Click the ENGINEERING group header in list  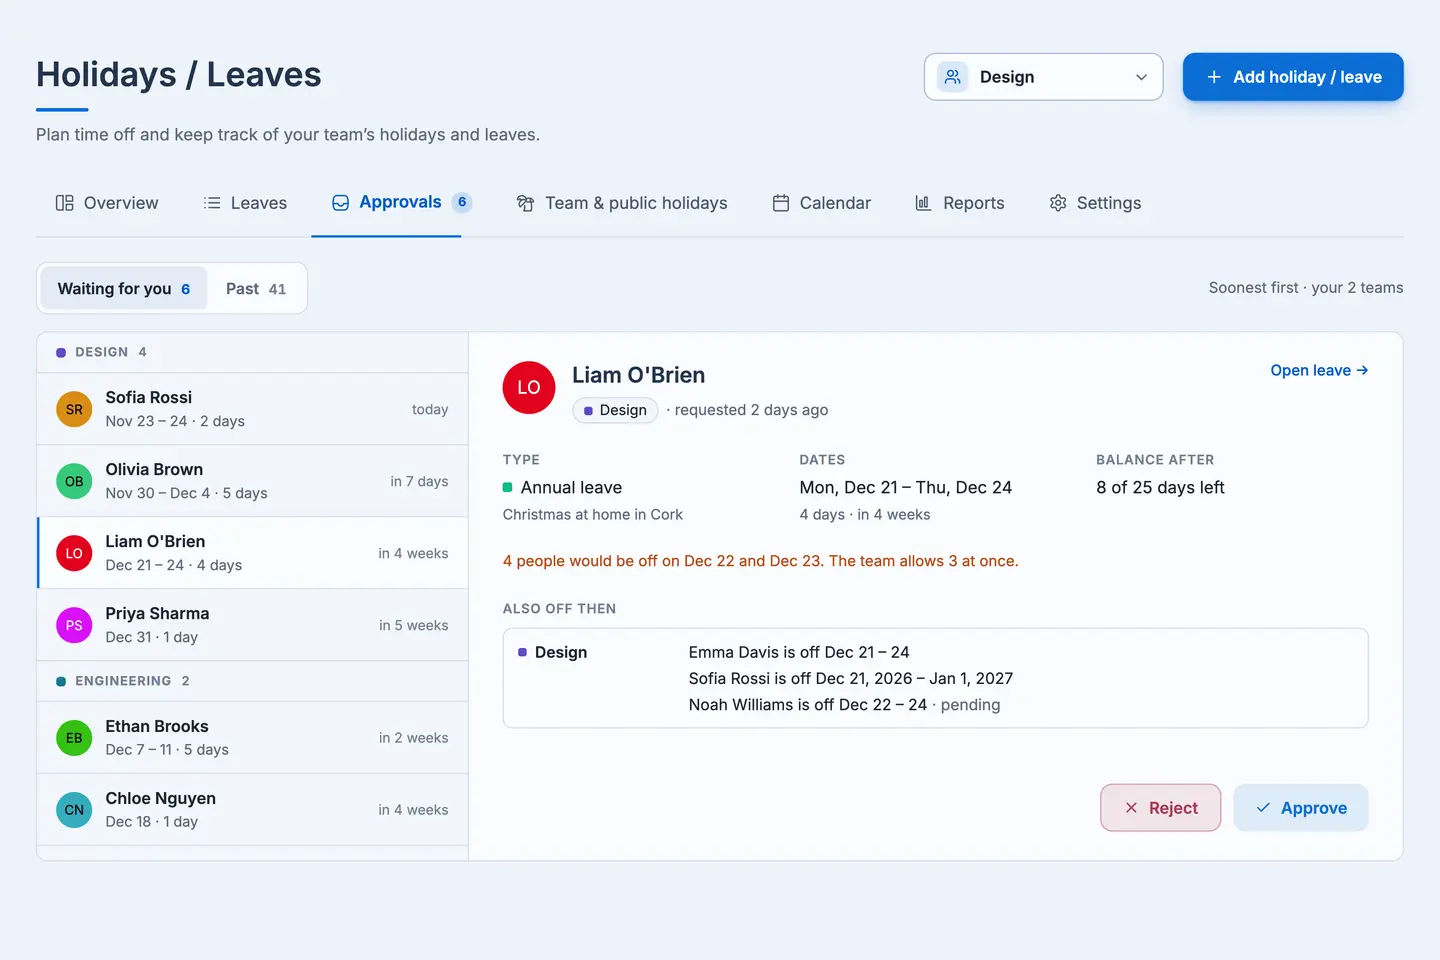coord(253,681)
